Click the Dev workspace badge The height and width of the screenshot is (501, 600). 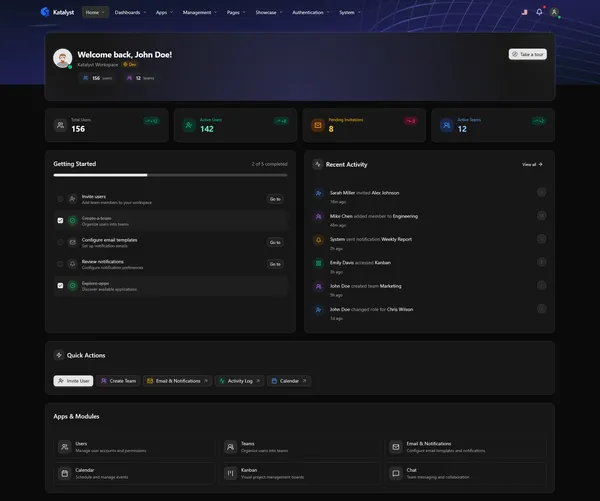click(130, 65)
